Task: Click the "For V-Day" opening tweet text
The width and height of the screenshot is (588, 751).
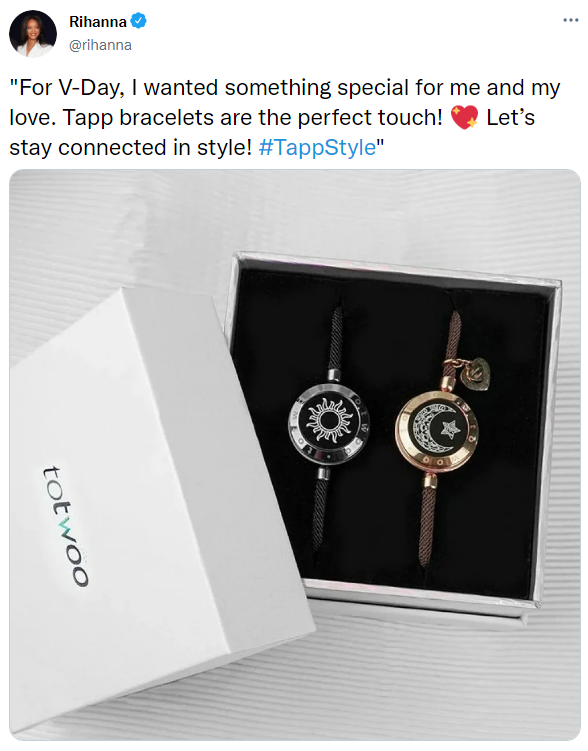Action: click(x=66, y=88)
